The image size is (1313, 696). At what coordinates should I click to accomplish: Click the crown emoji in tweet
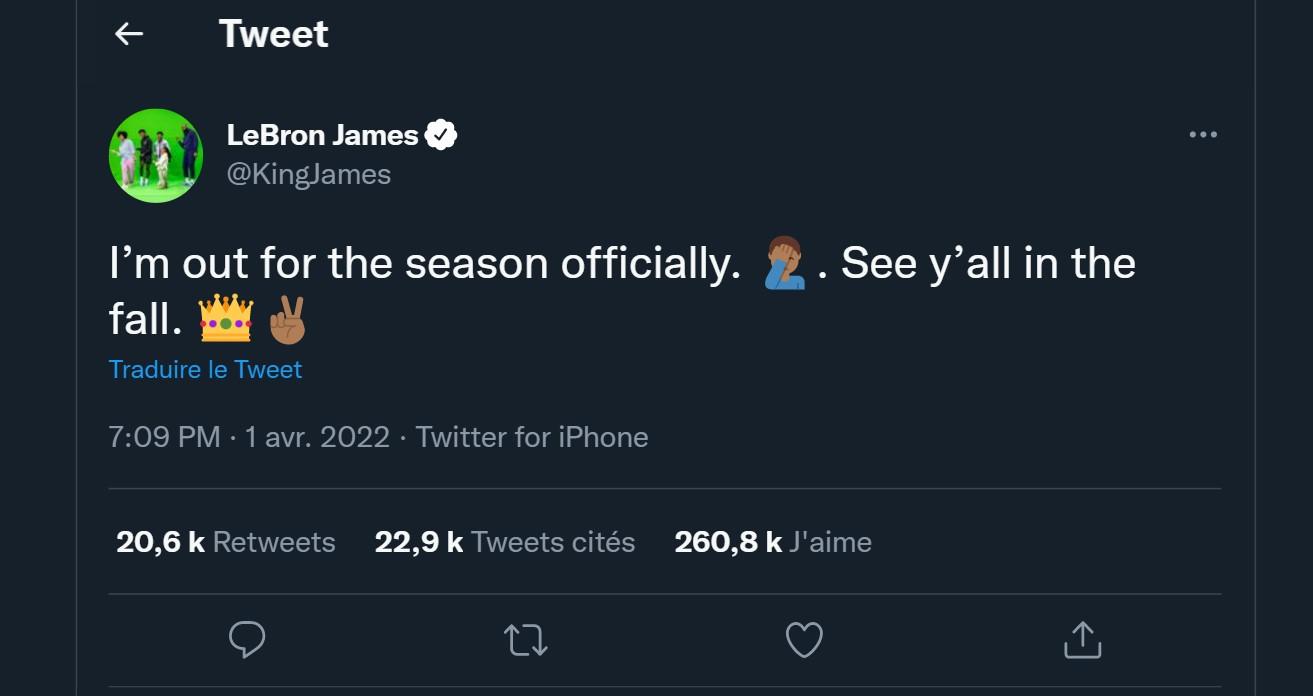point(226,319)
